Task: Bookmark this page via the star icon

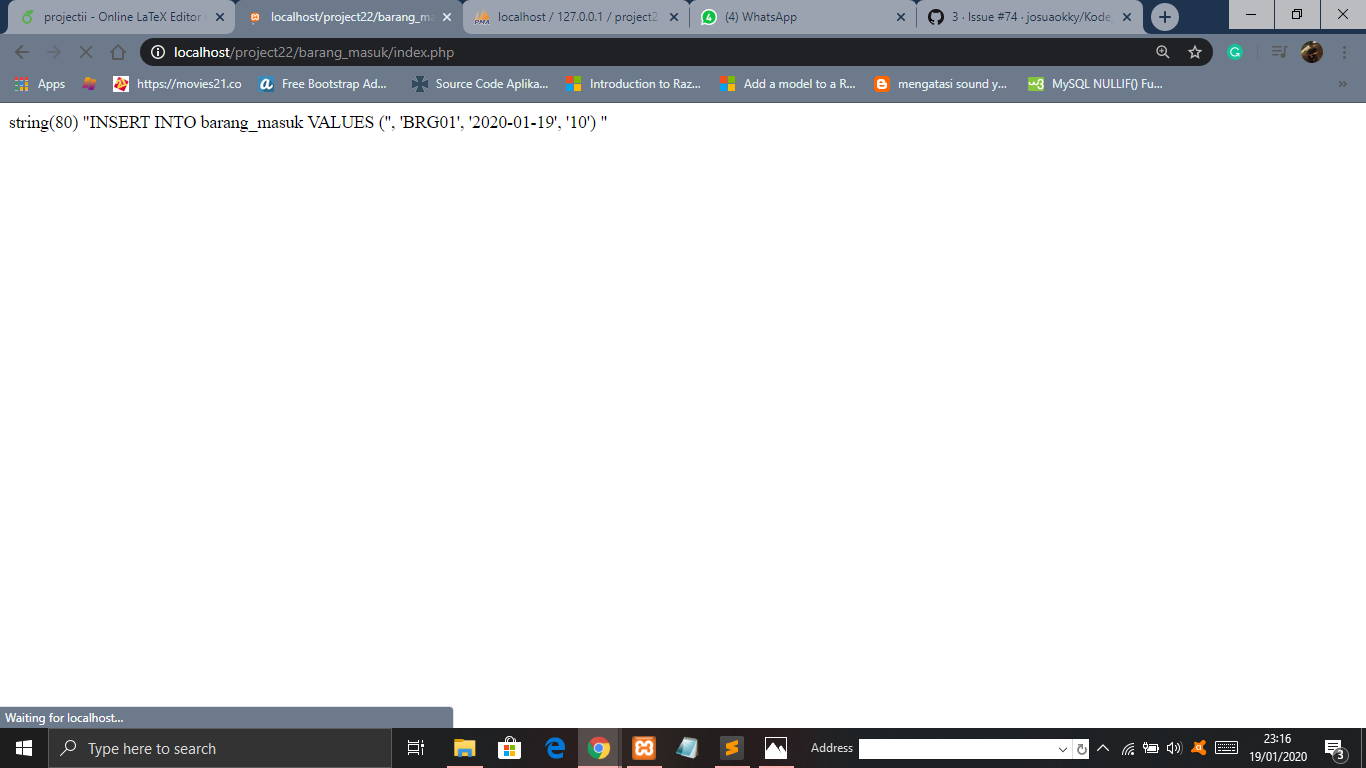Action: [x=1194, y=52]
